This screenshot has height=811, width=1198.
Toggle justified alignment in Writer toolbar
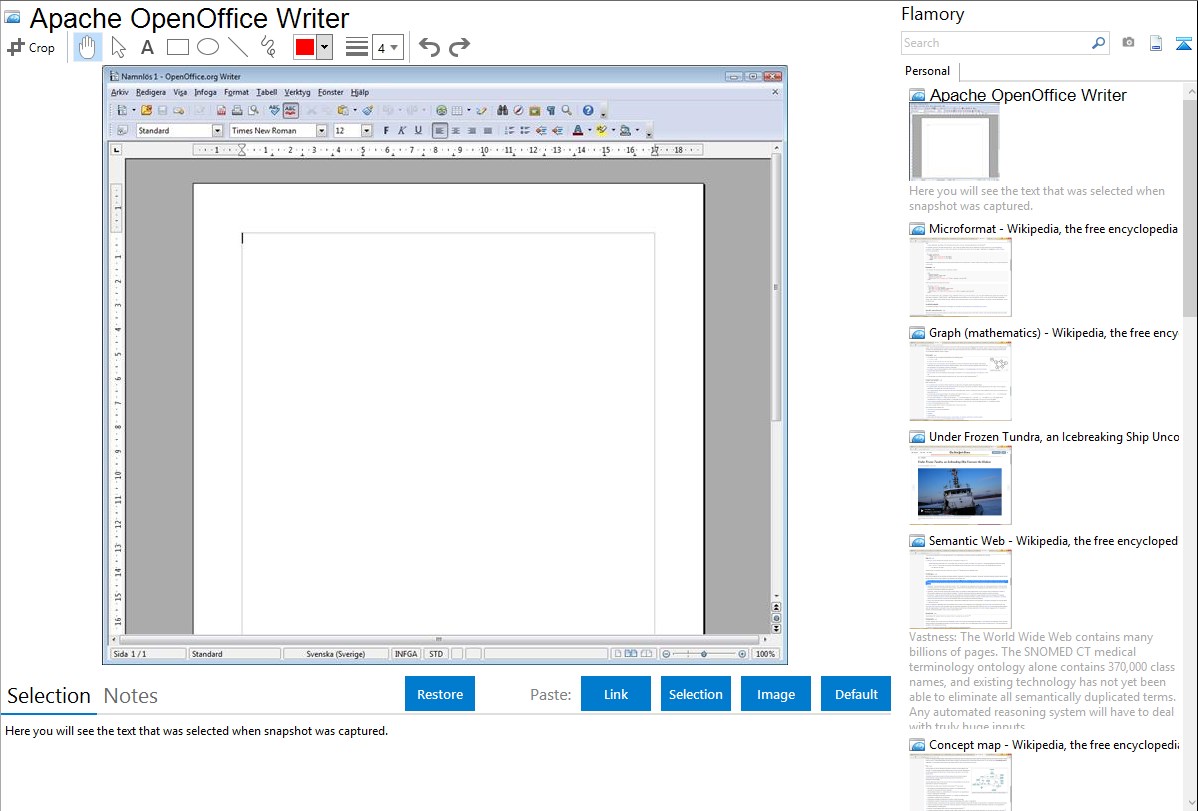487,131
